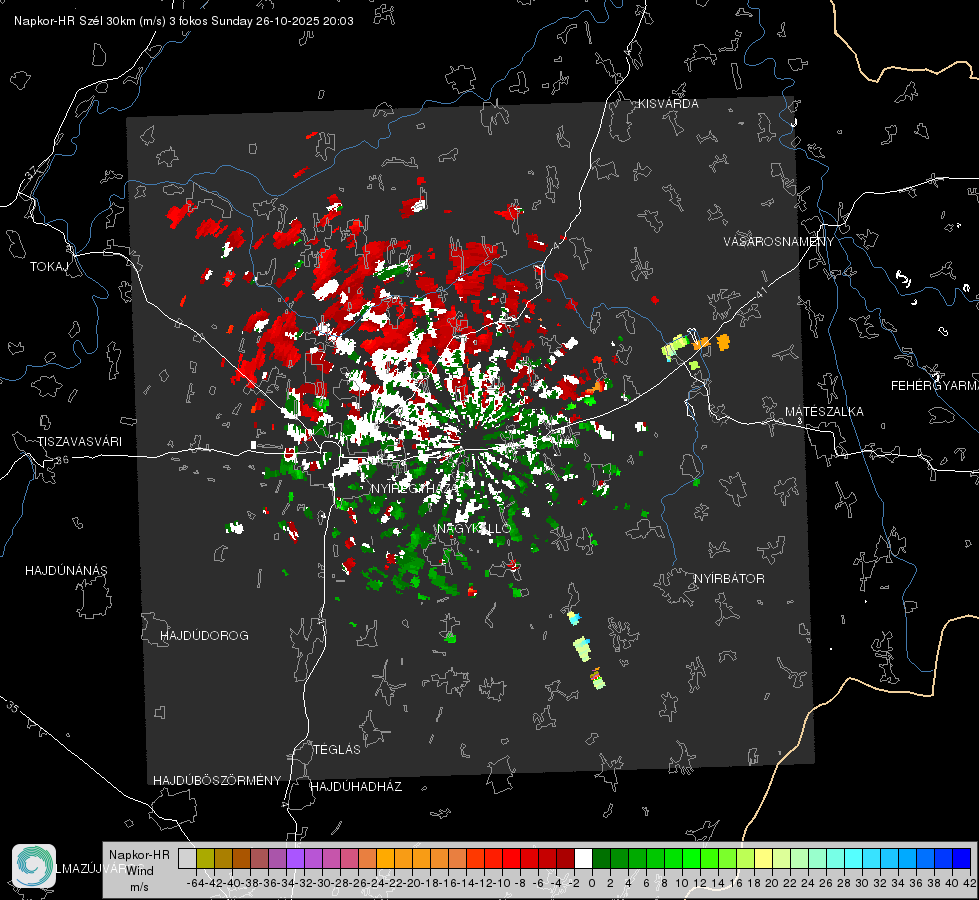
Task: Click the TISZAVASVÁRI town label
Action: 79,442
